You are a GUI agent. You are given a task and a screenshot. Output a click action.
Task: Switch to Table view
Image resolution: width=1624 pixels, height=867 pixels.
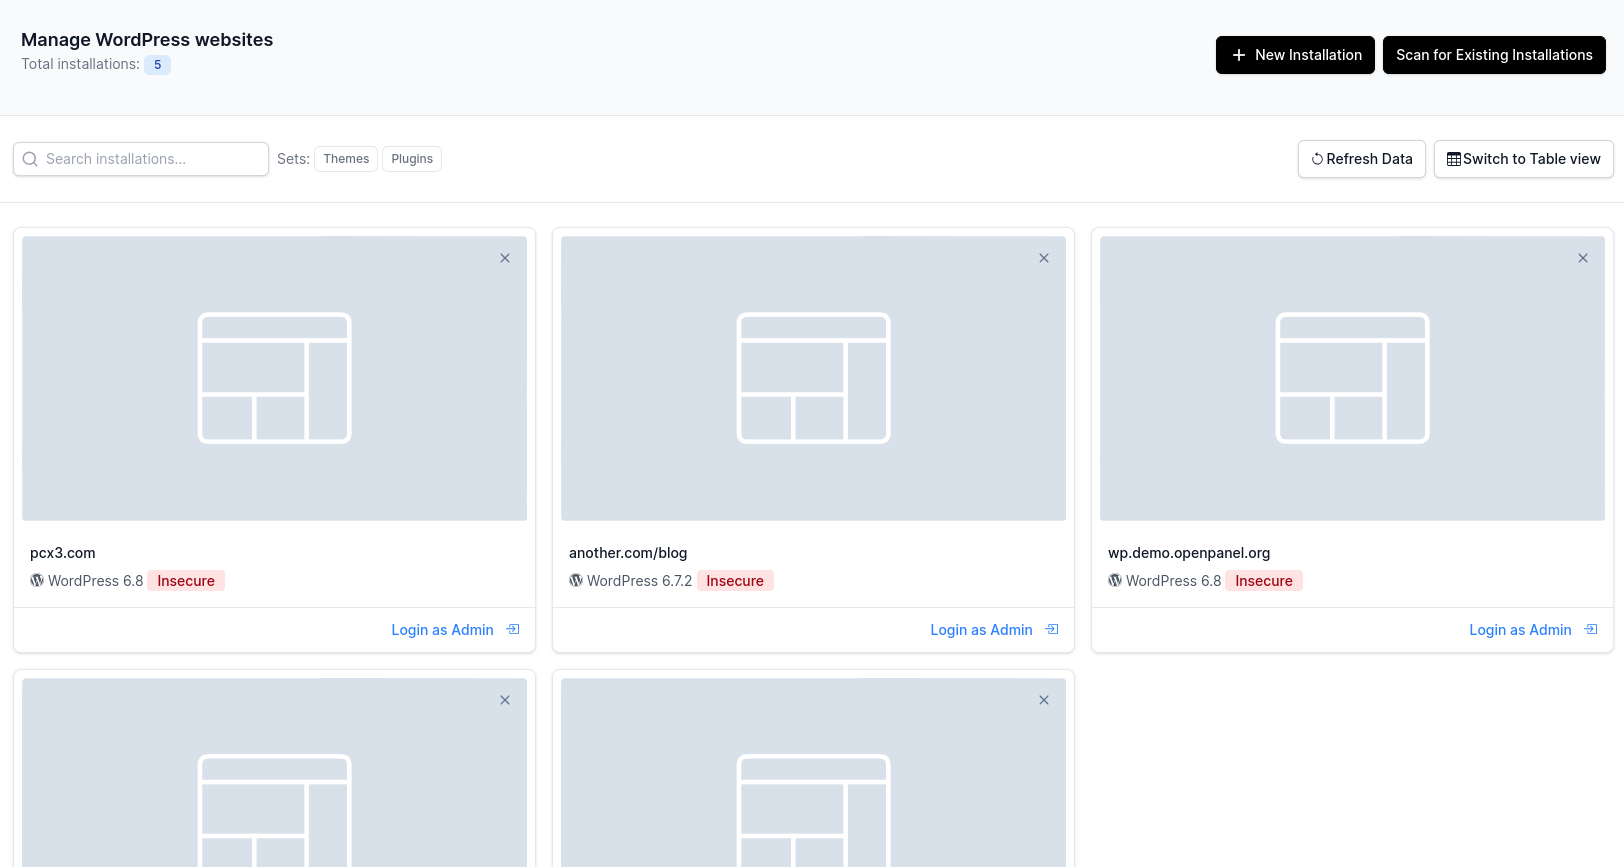point(1524,159)
